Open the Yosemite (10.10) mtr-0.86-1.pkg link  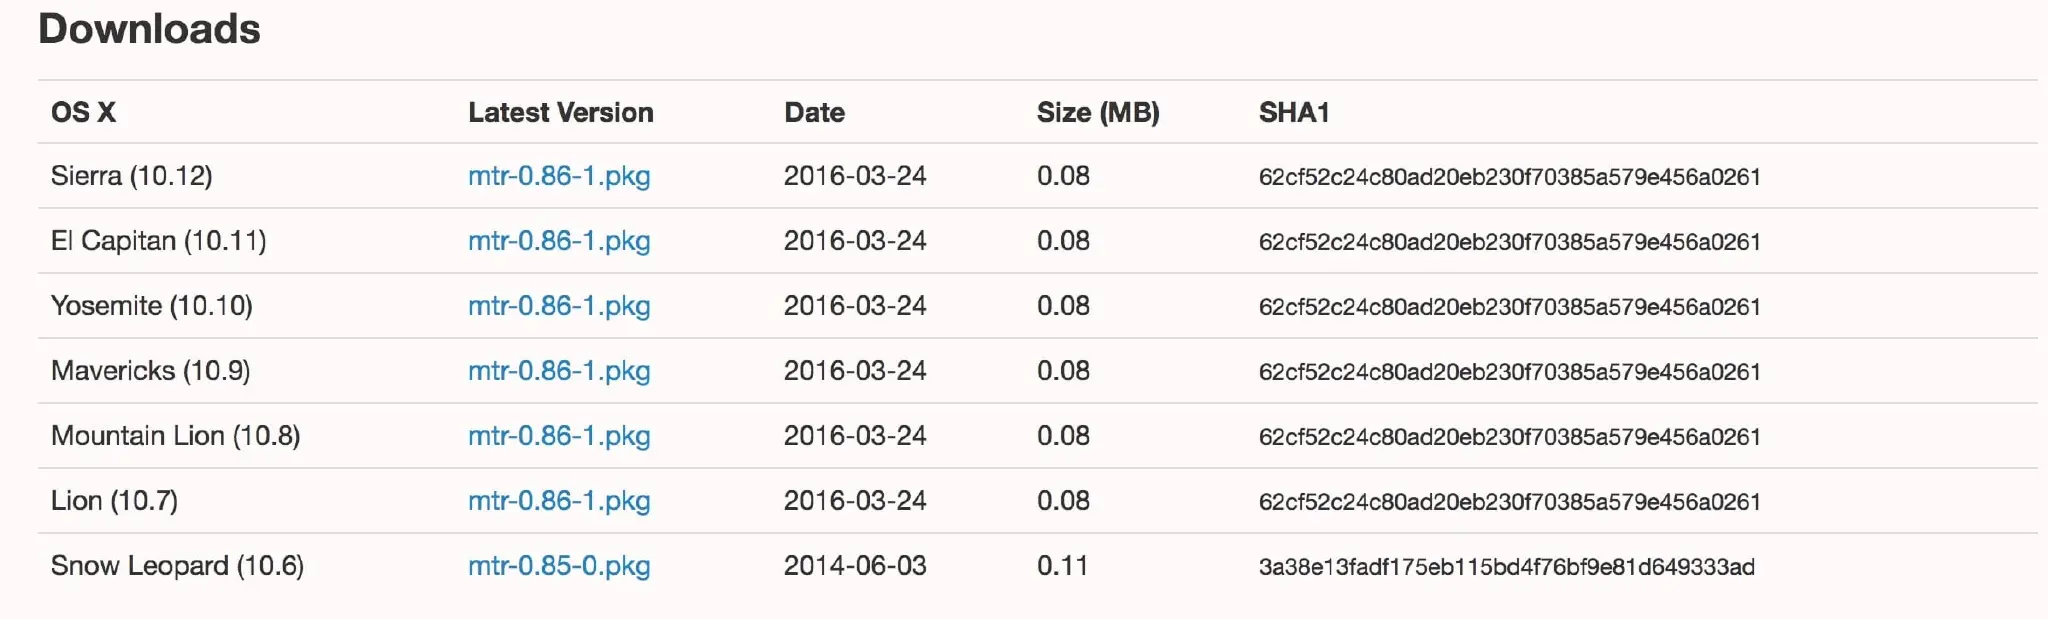(x=559, y=306)
